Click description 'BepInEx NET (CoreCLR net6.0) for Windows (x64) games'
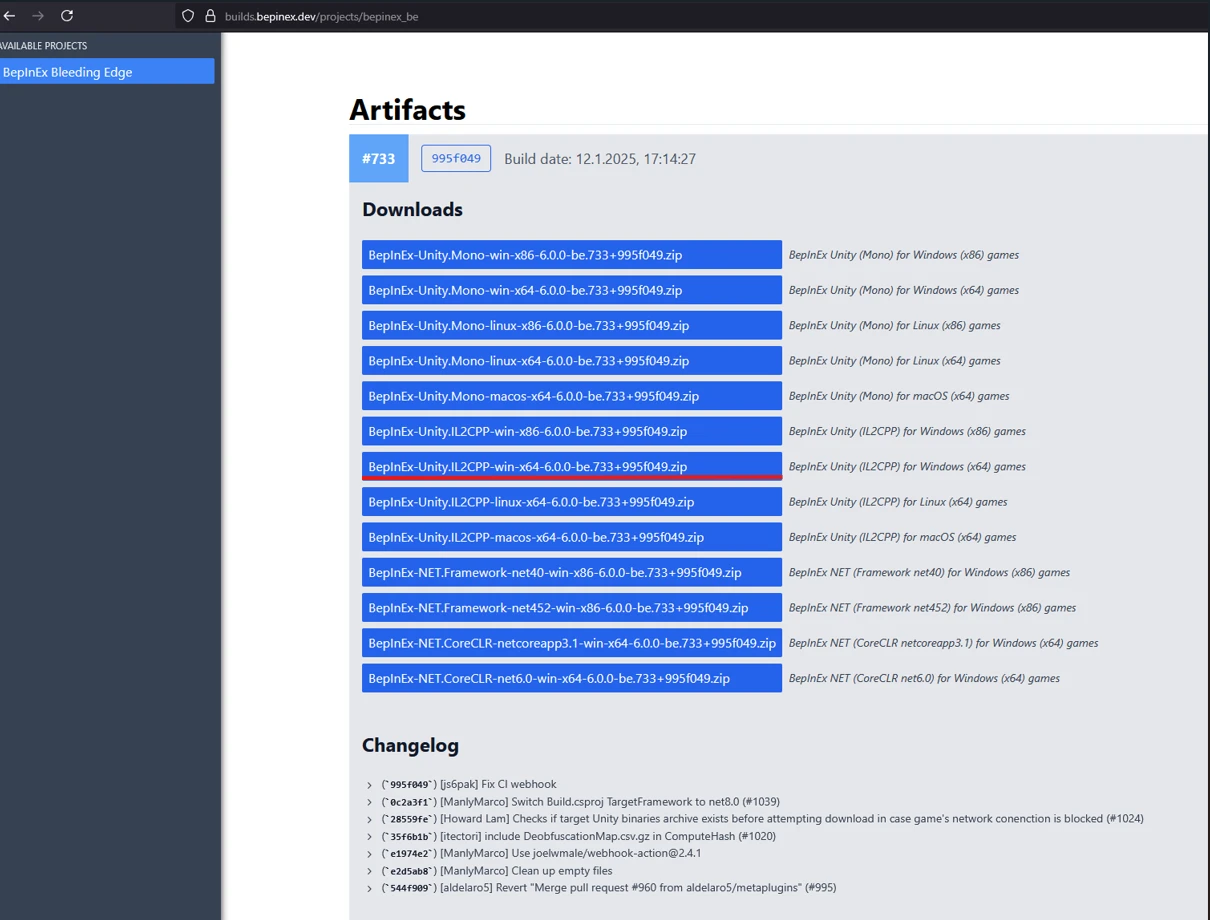 point(924,678)
